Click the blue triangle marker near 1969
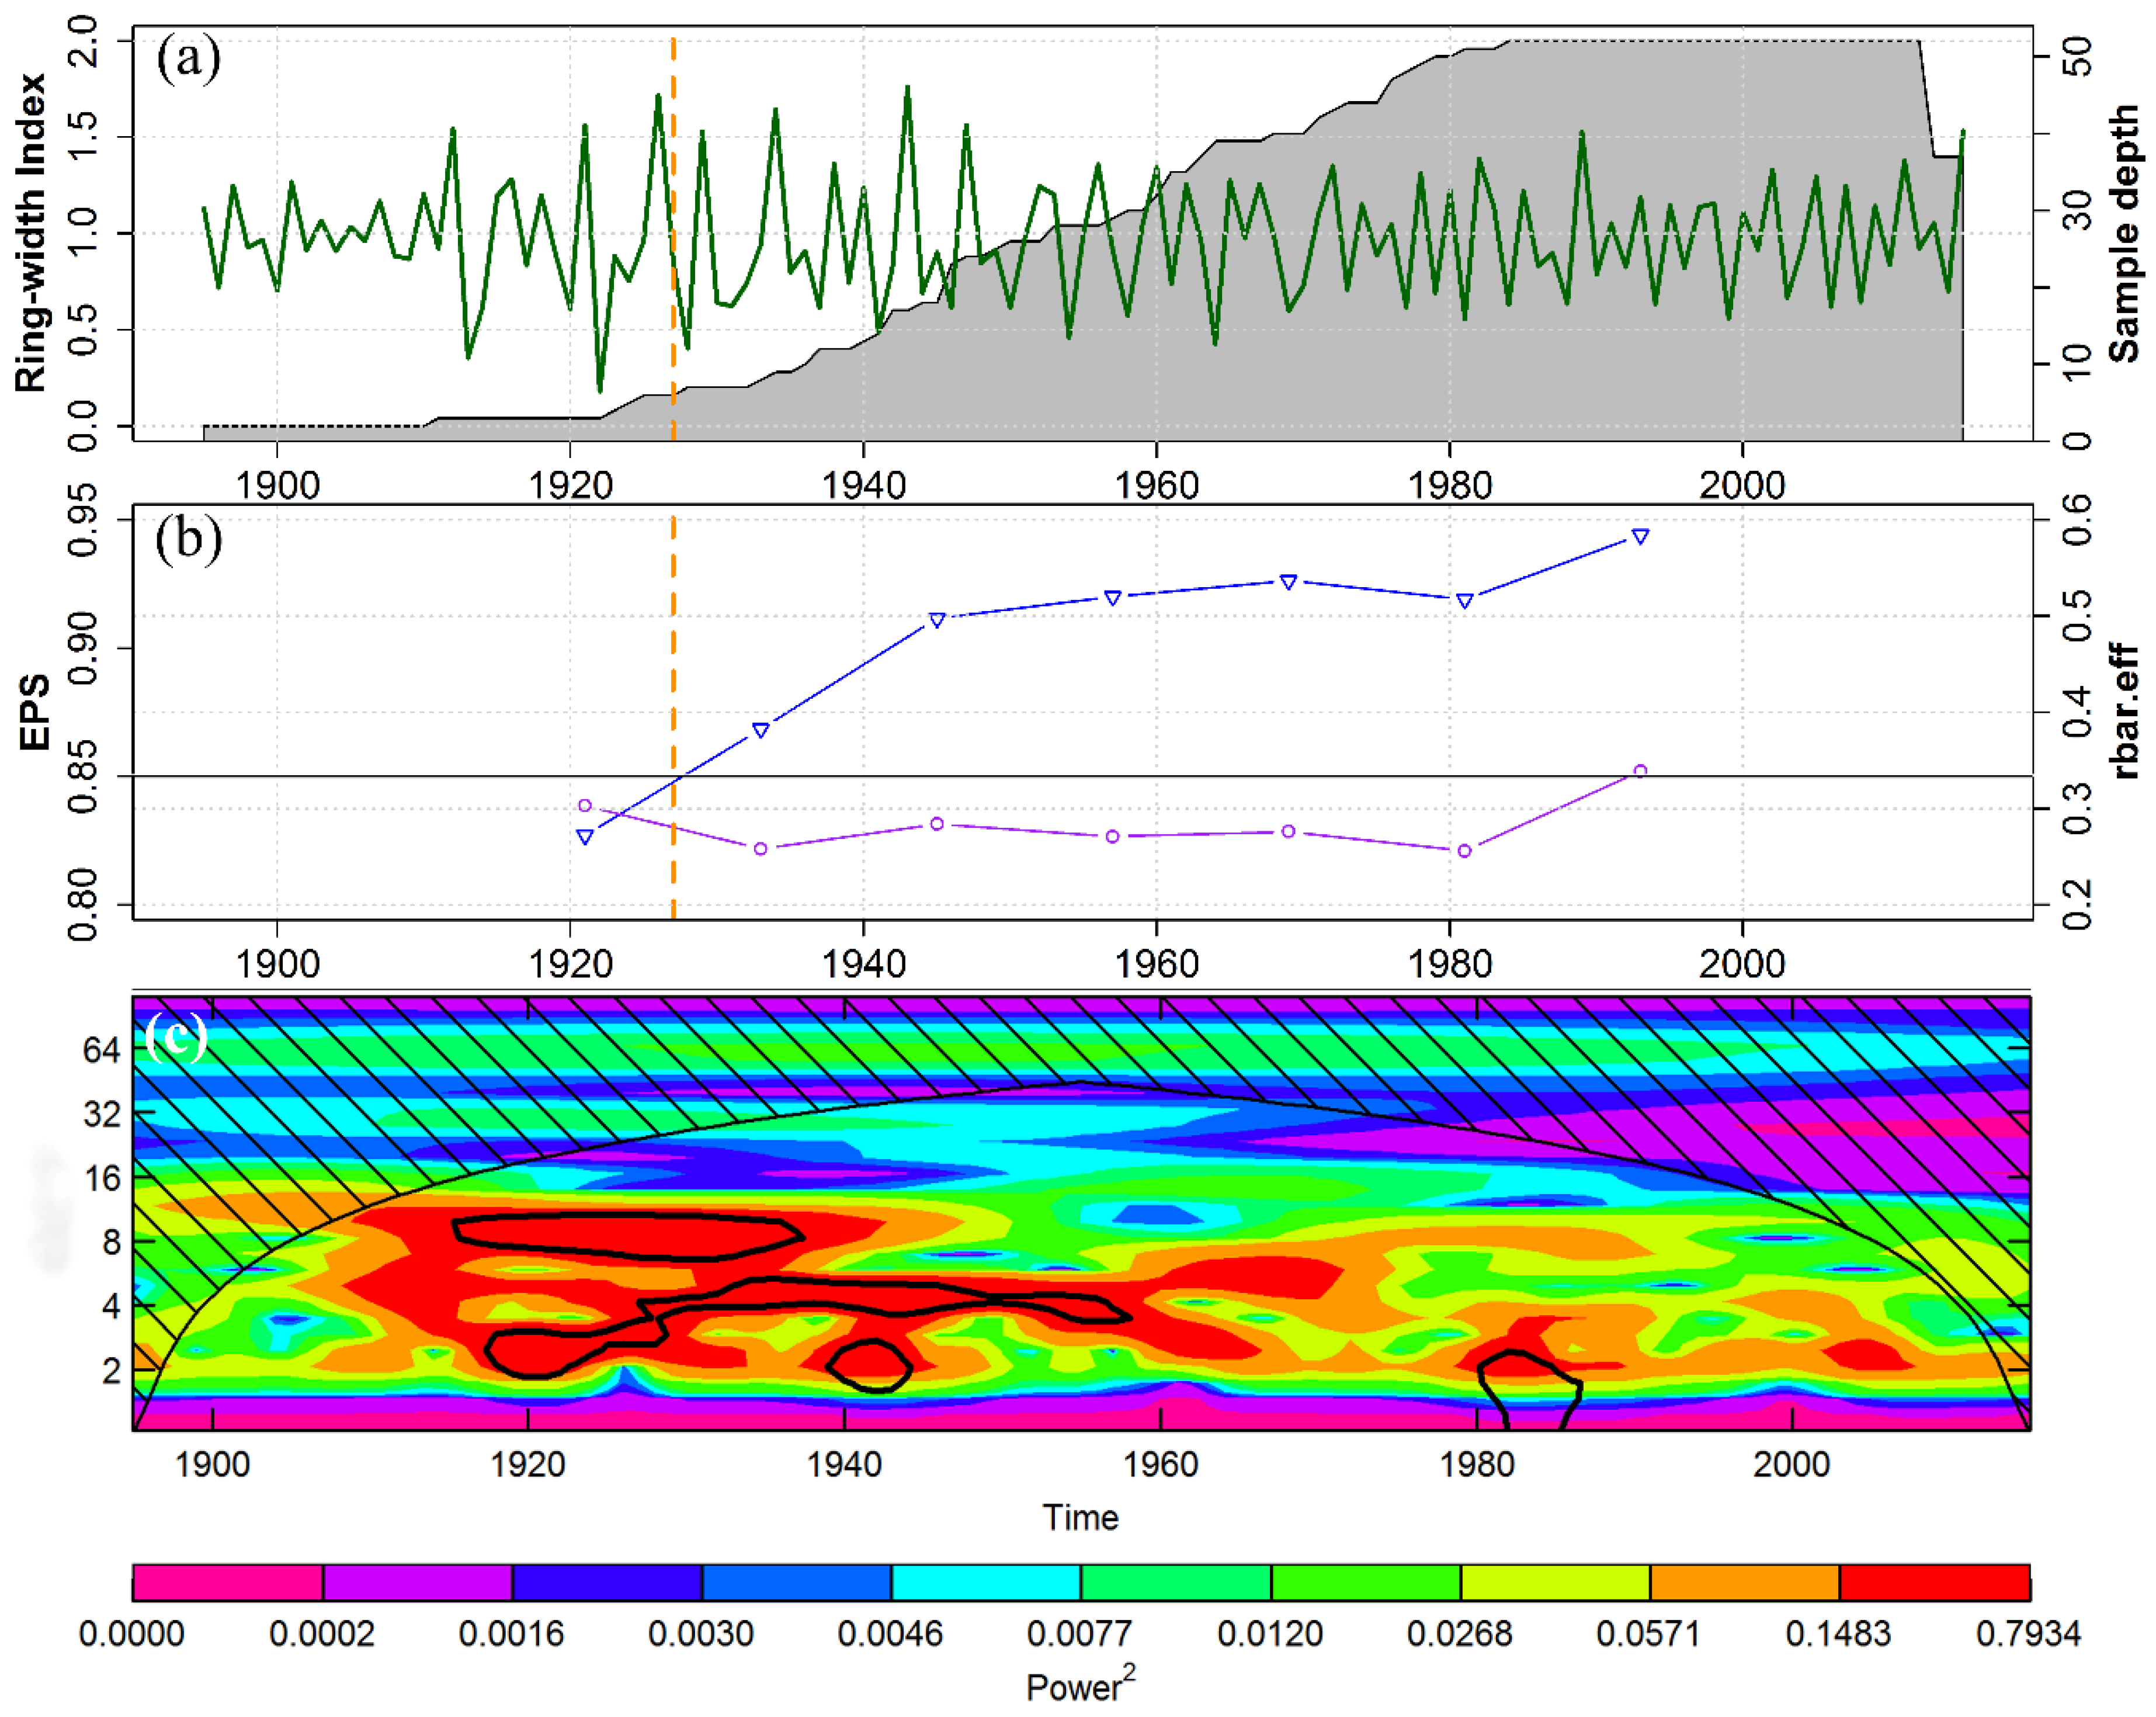 pyautogui.click(x=1289, y=582)
